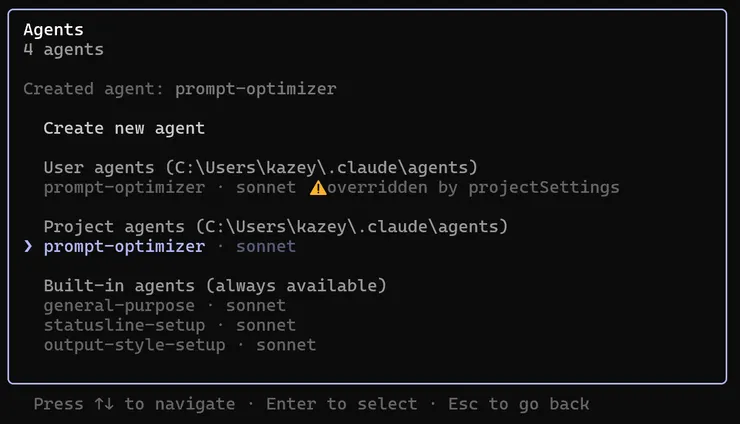
Task: Click the orange warning triangle icon
Action: pyautogui.click(x=317, y=187)
